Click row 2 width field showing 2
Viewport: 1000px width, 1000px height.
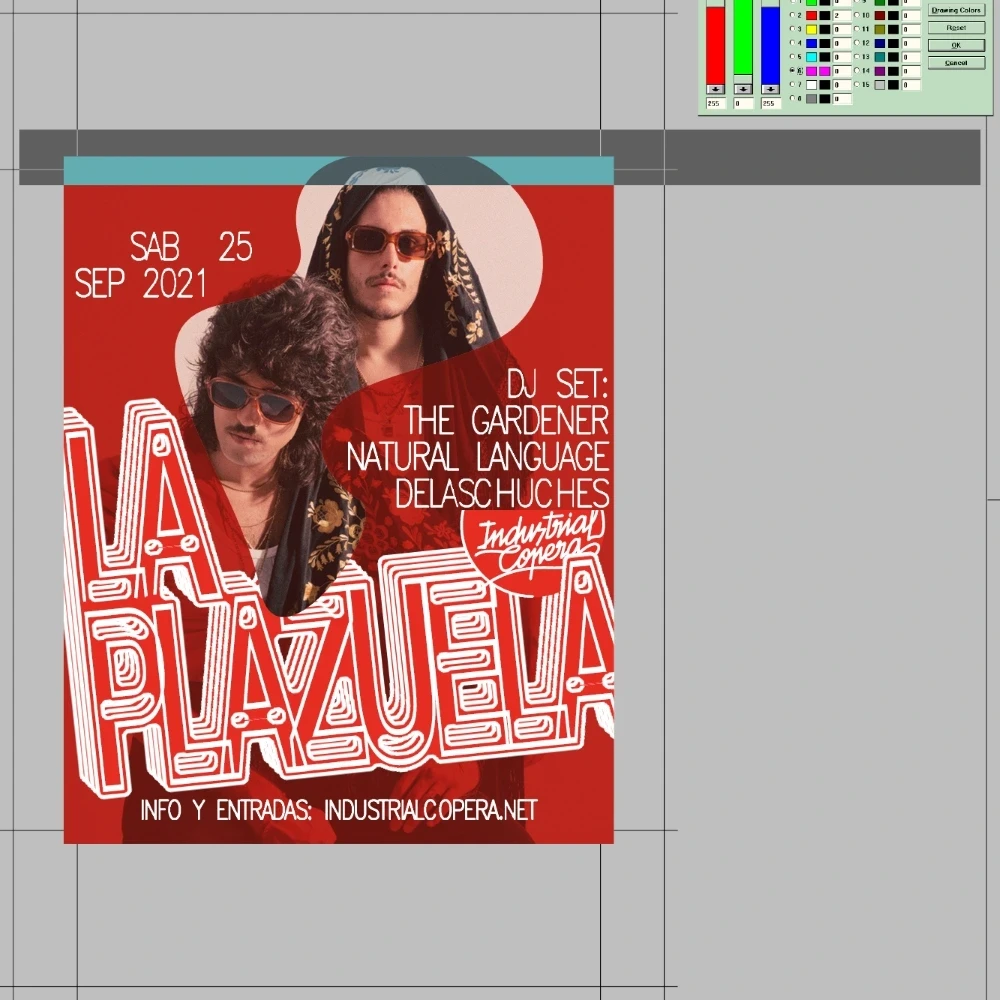(842, 15)
